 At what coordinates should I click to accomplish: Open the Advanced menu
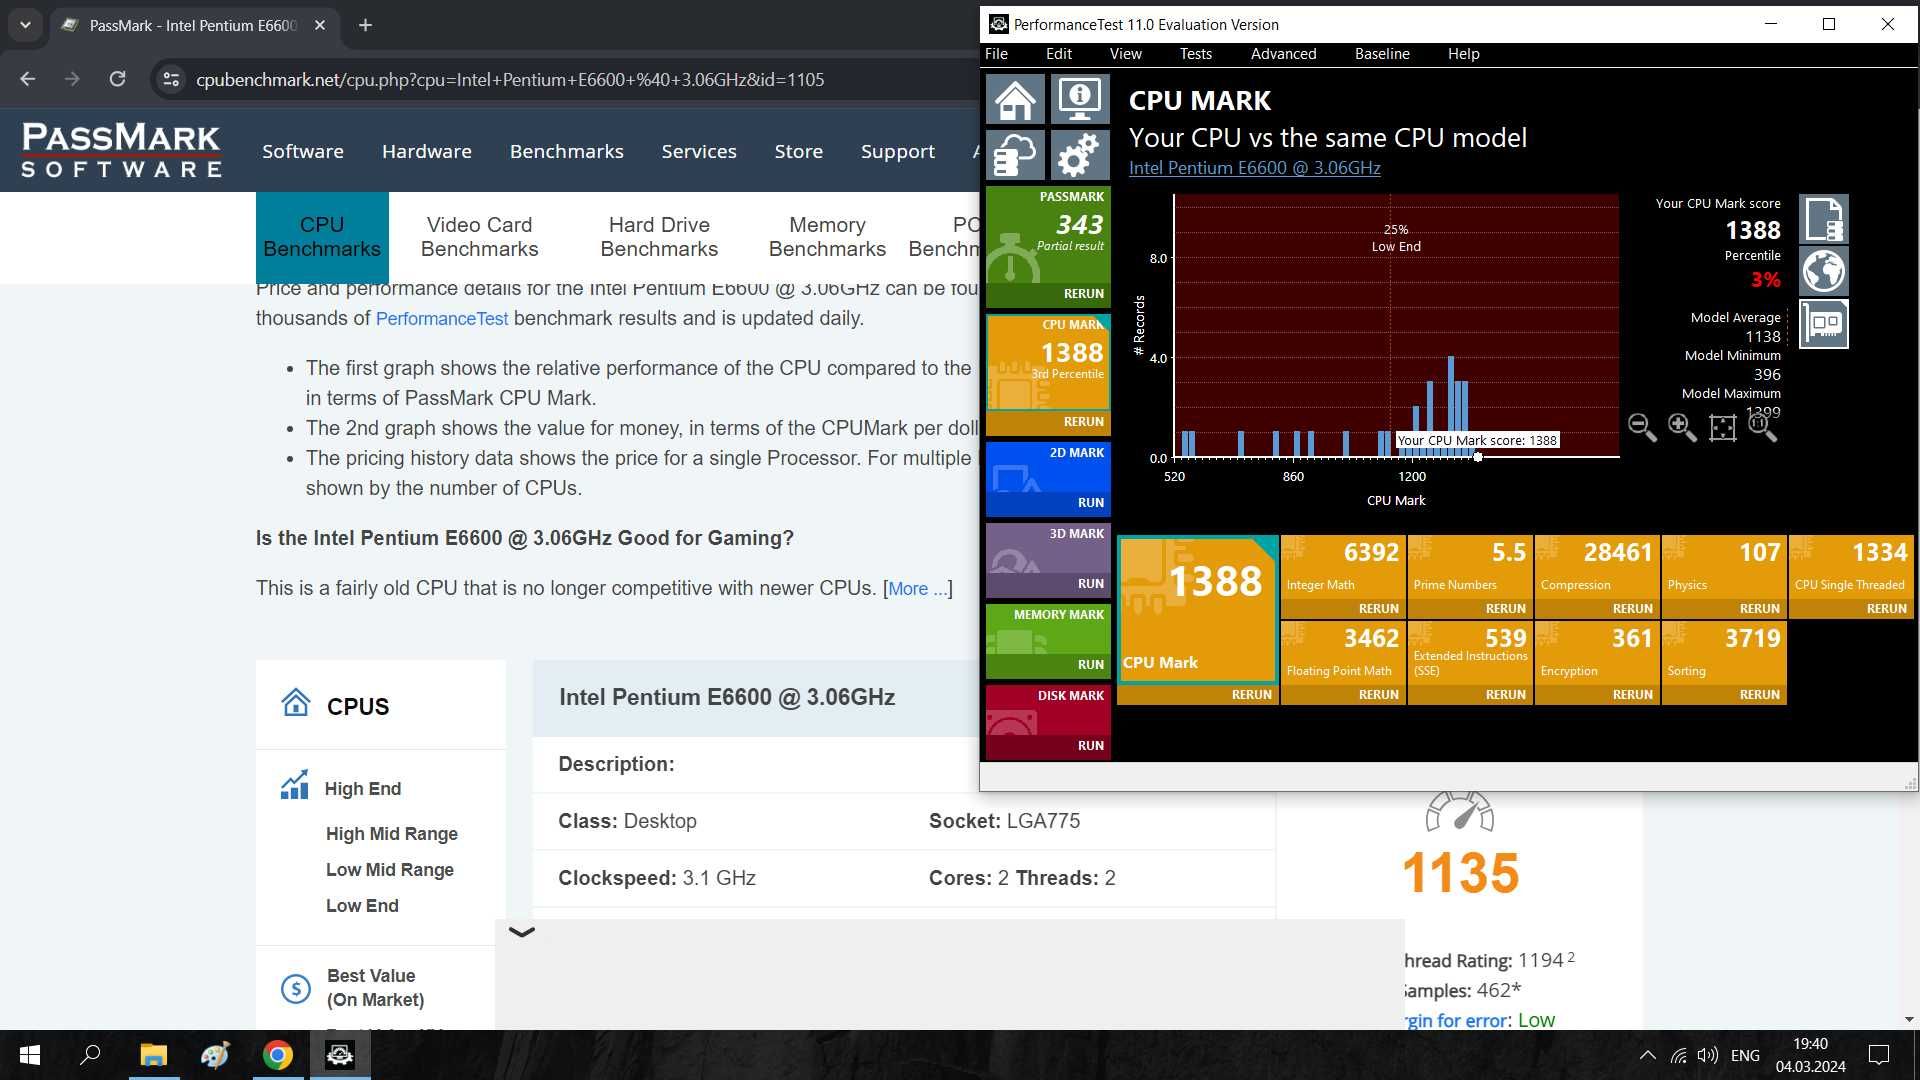(1283, 54)
